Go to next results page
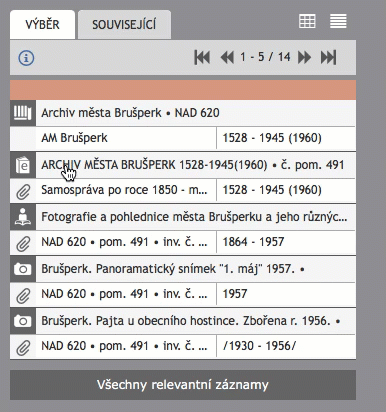Screen dimensions: 386x412 coord(304,57)
